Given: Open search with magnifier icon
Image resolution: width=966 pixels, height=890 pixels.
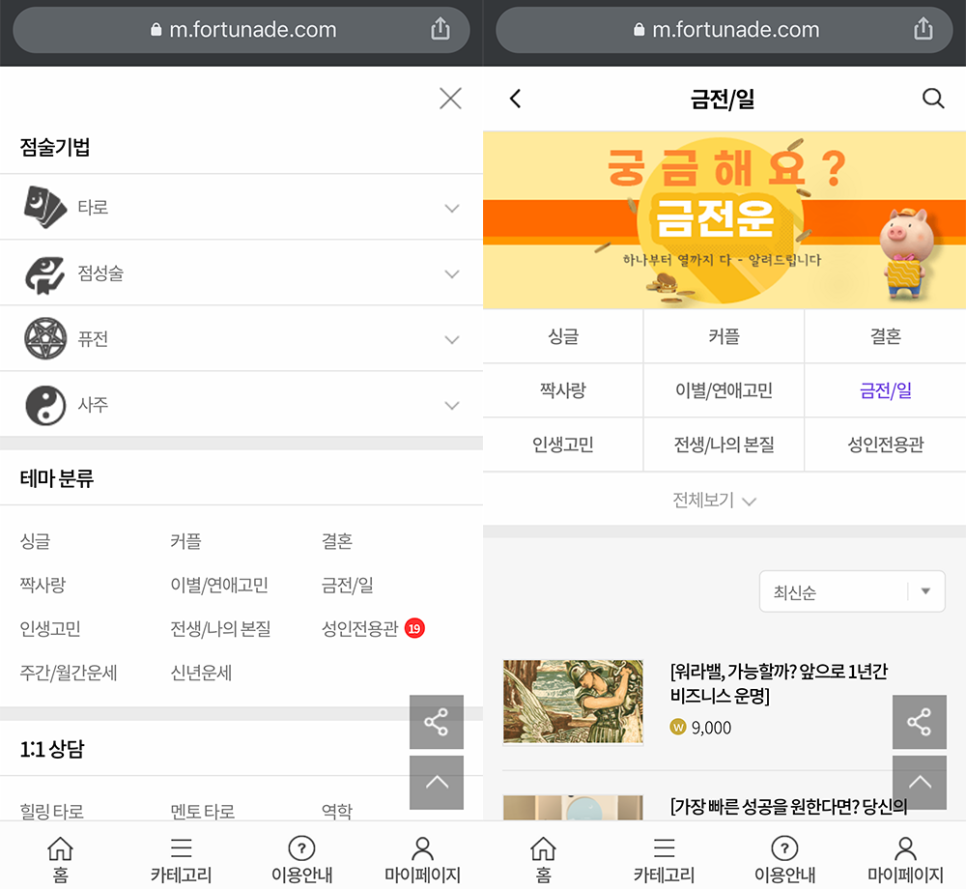Looking at the screenshot, I should click(x=933, y=99).
